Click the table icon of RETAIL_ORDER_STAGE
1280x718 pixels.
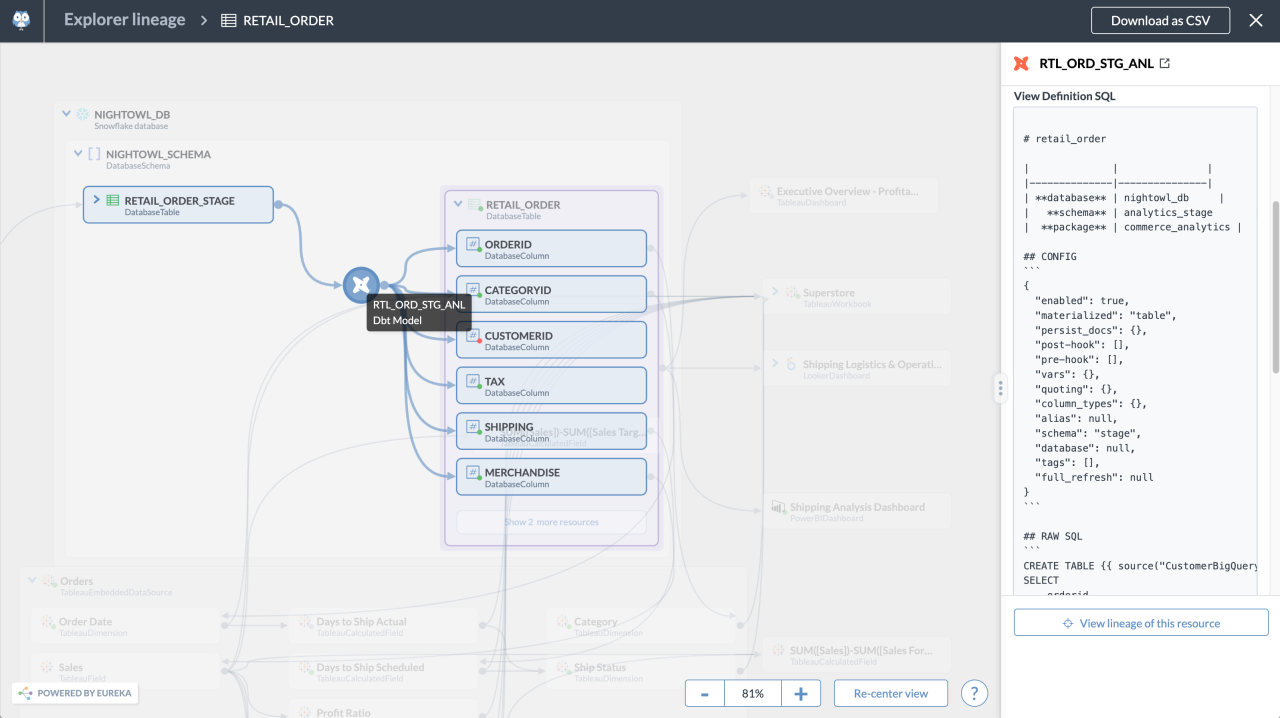pos(113,200)
